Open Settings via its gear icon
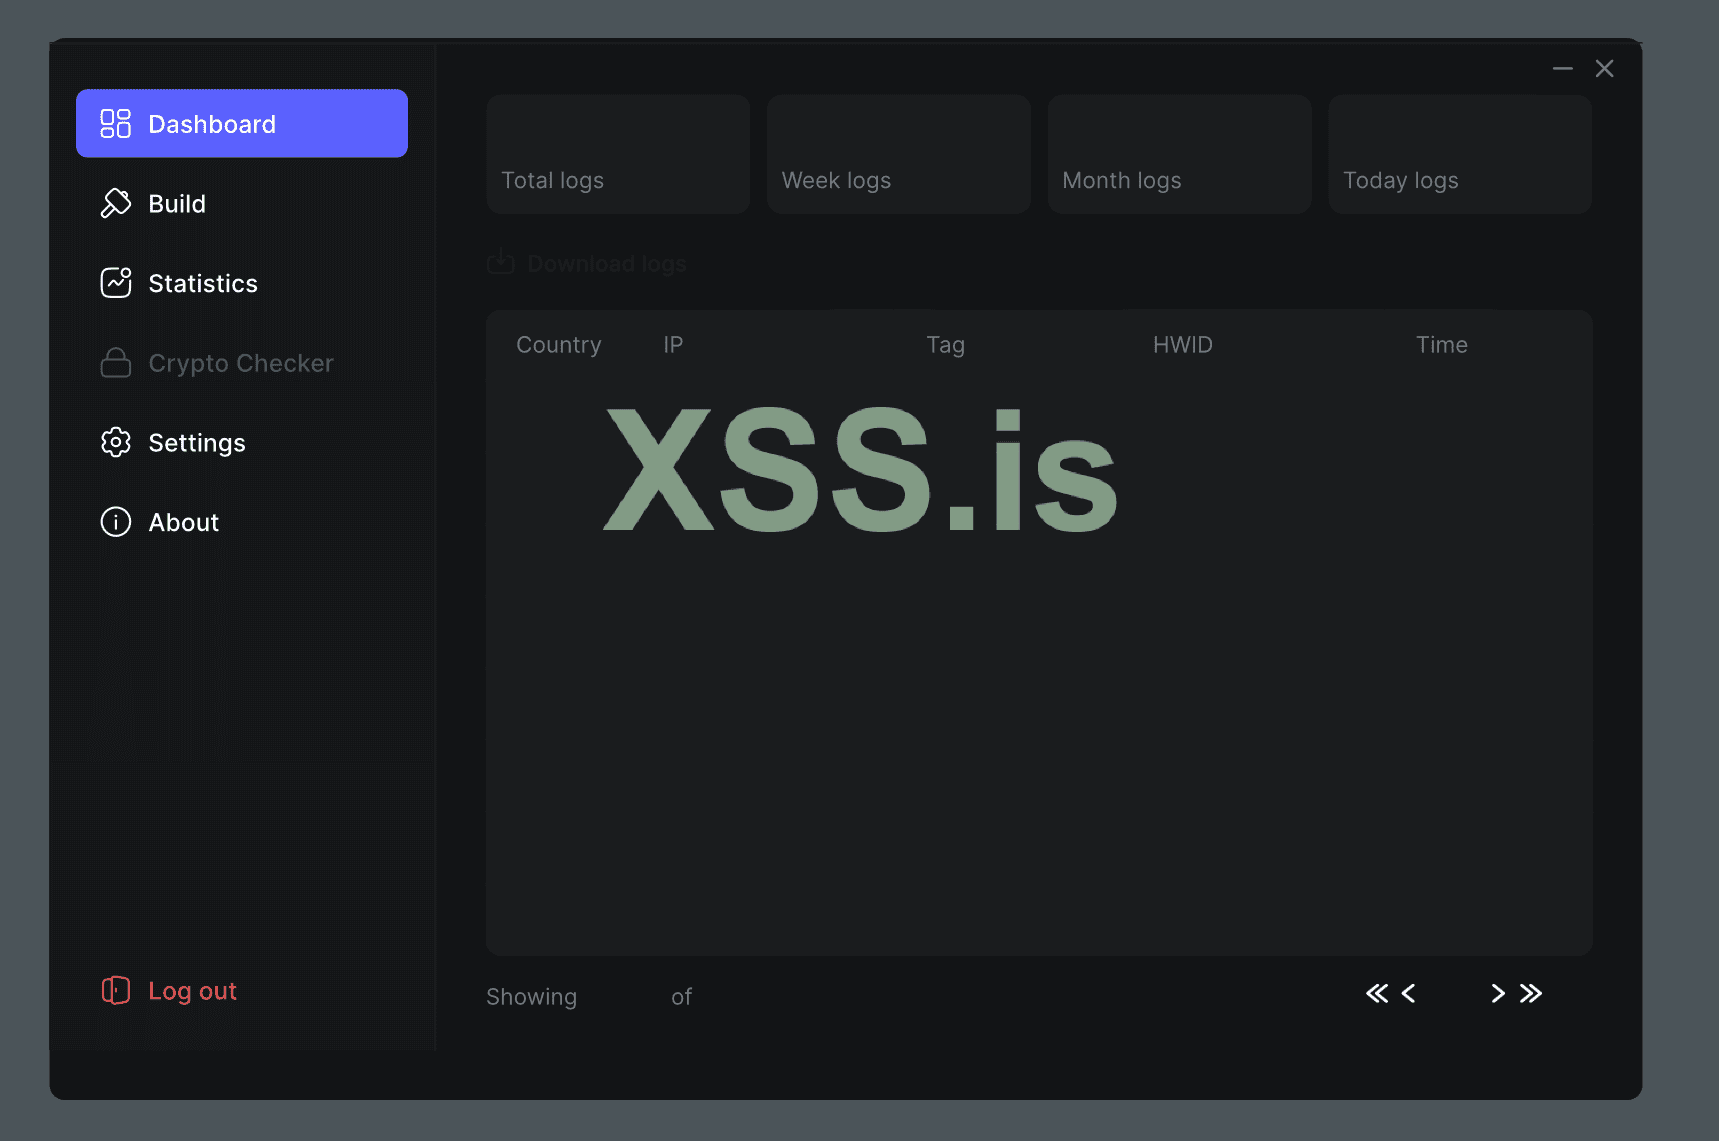1719x1141 pixels. (115, 442)
